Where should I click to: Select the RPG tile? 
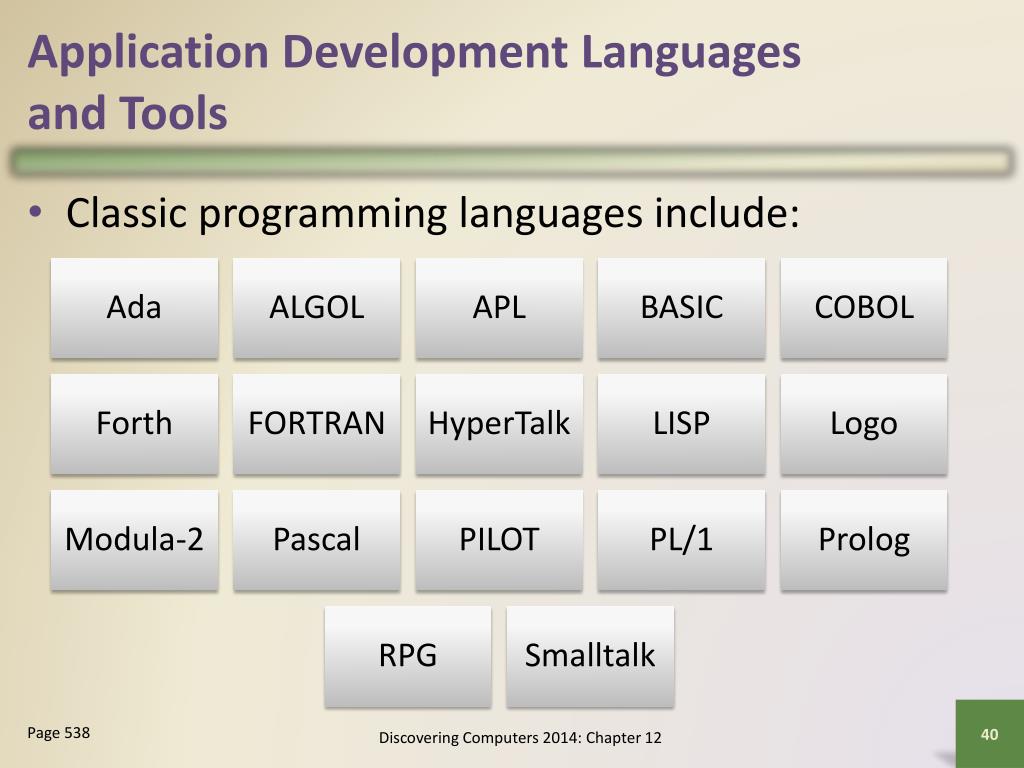point(408,656)
